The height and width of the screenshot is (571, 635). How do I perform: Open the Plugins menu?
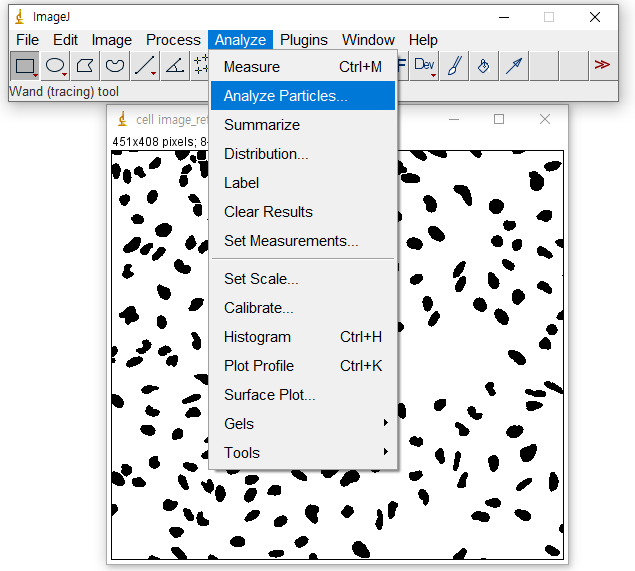304,40
